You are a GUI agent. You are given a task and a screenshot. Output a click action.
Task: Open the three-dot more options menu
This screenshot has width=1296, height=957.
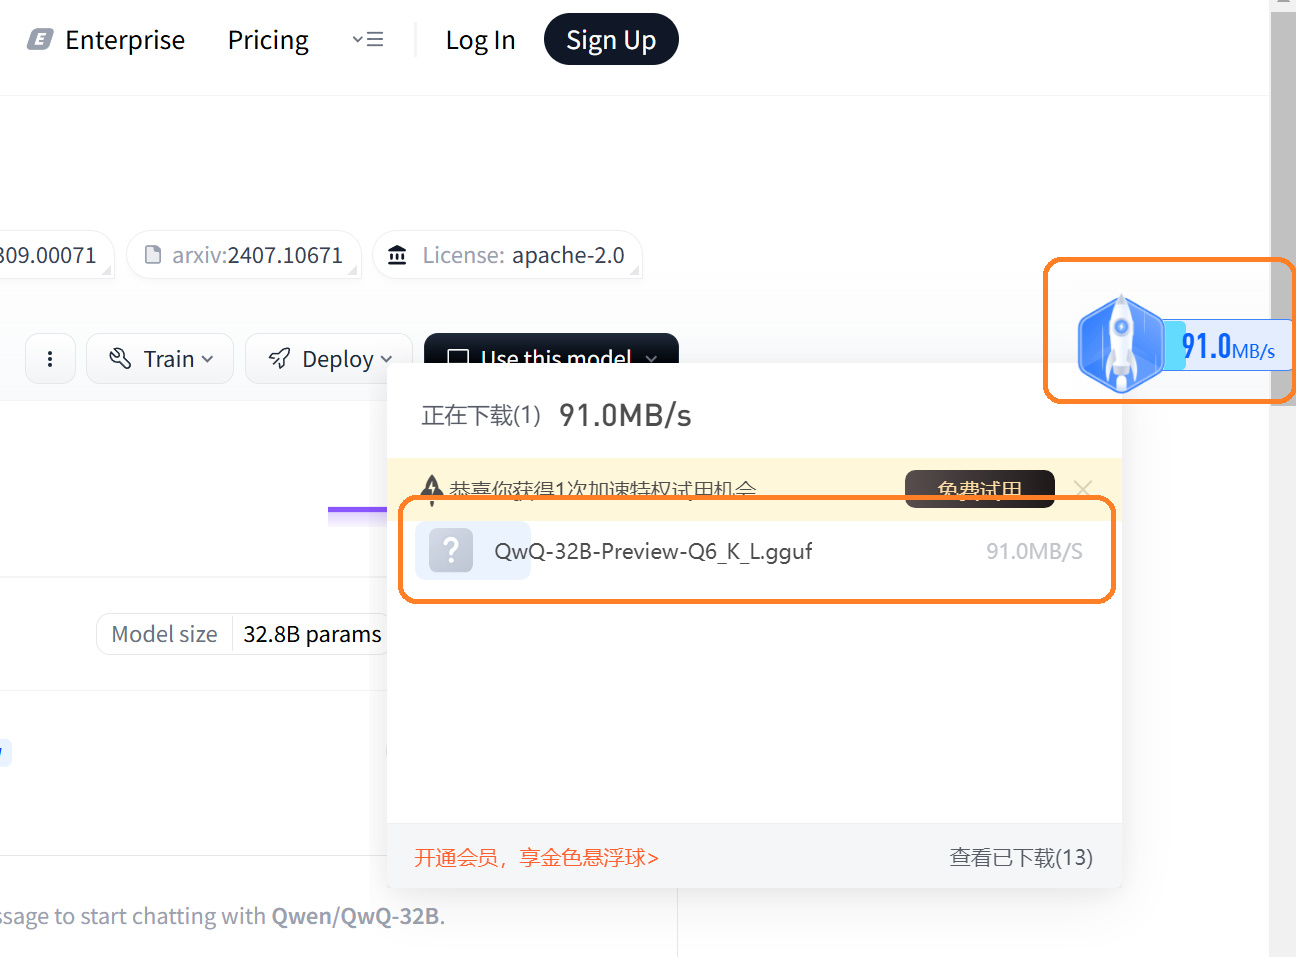tap(50, 359)
